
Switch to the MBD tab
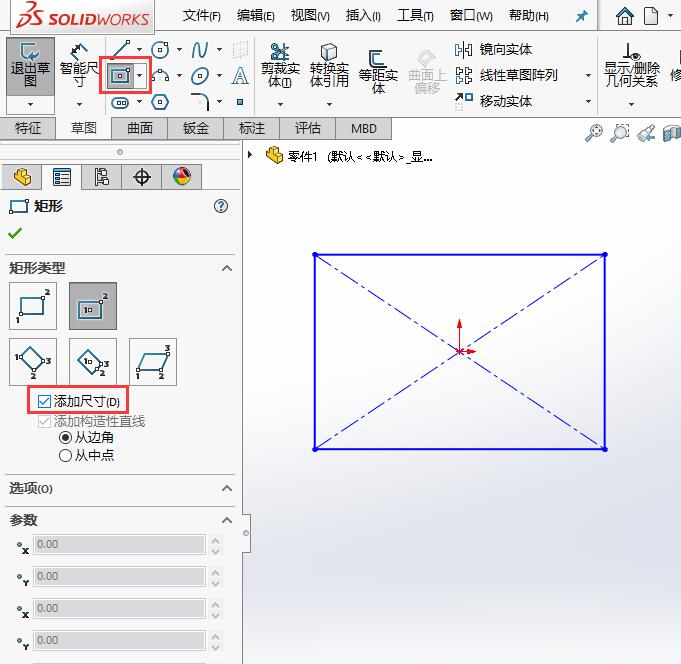tap(364, 128)
